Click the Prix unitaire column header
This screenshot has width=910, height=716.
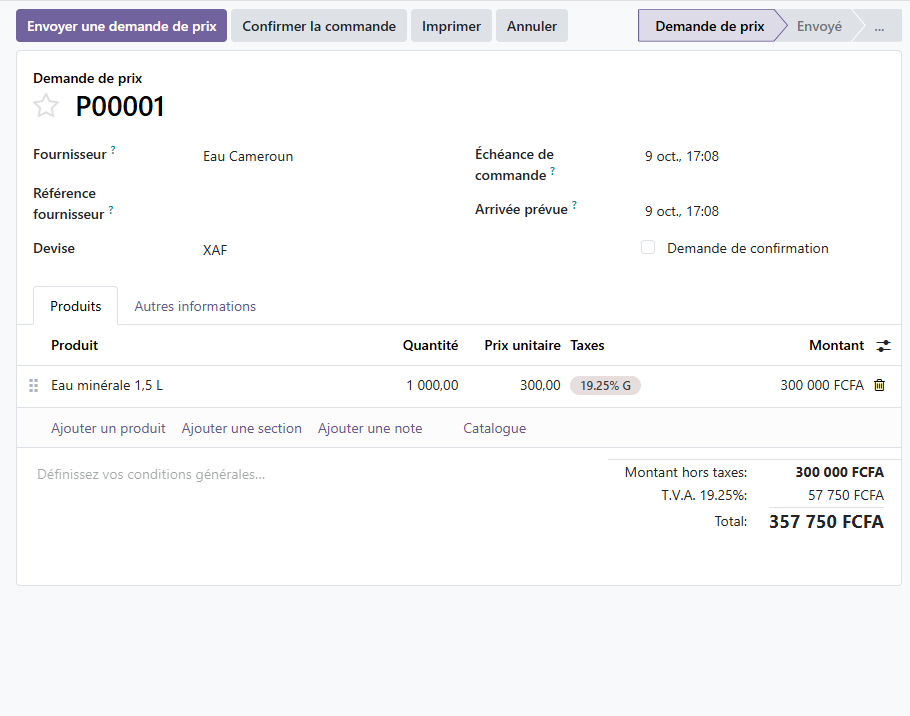pyautogui.click(x=522, y=345)
